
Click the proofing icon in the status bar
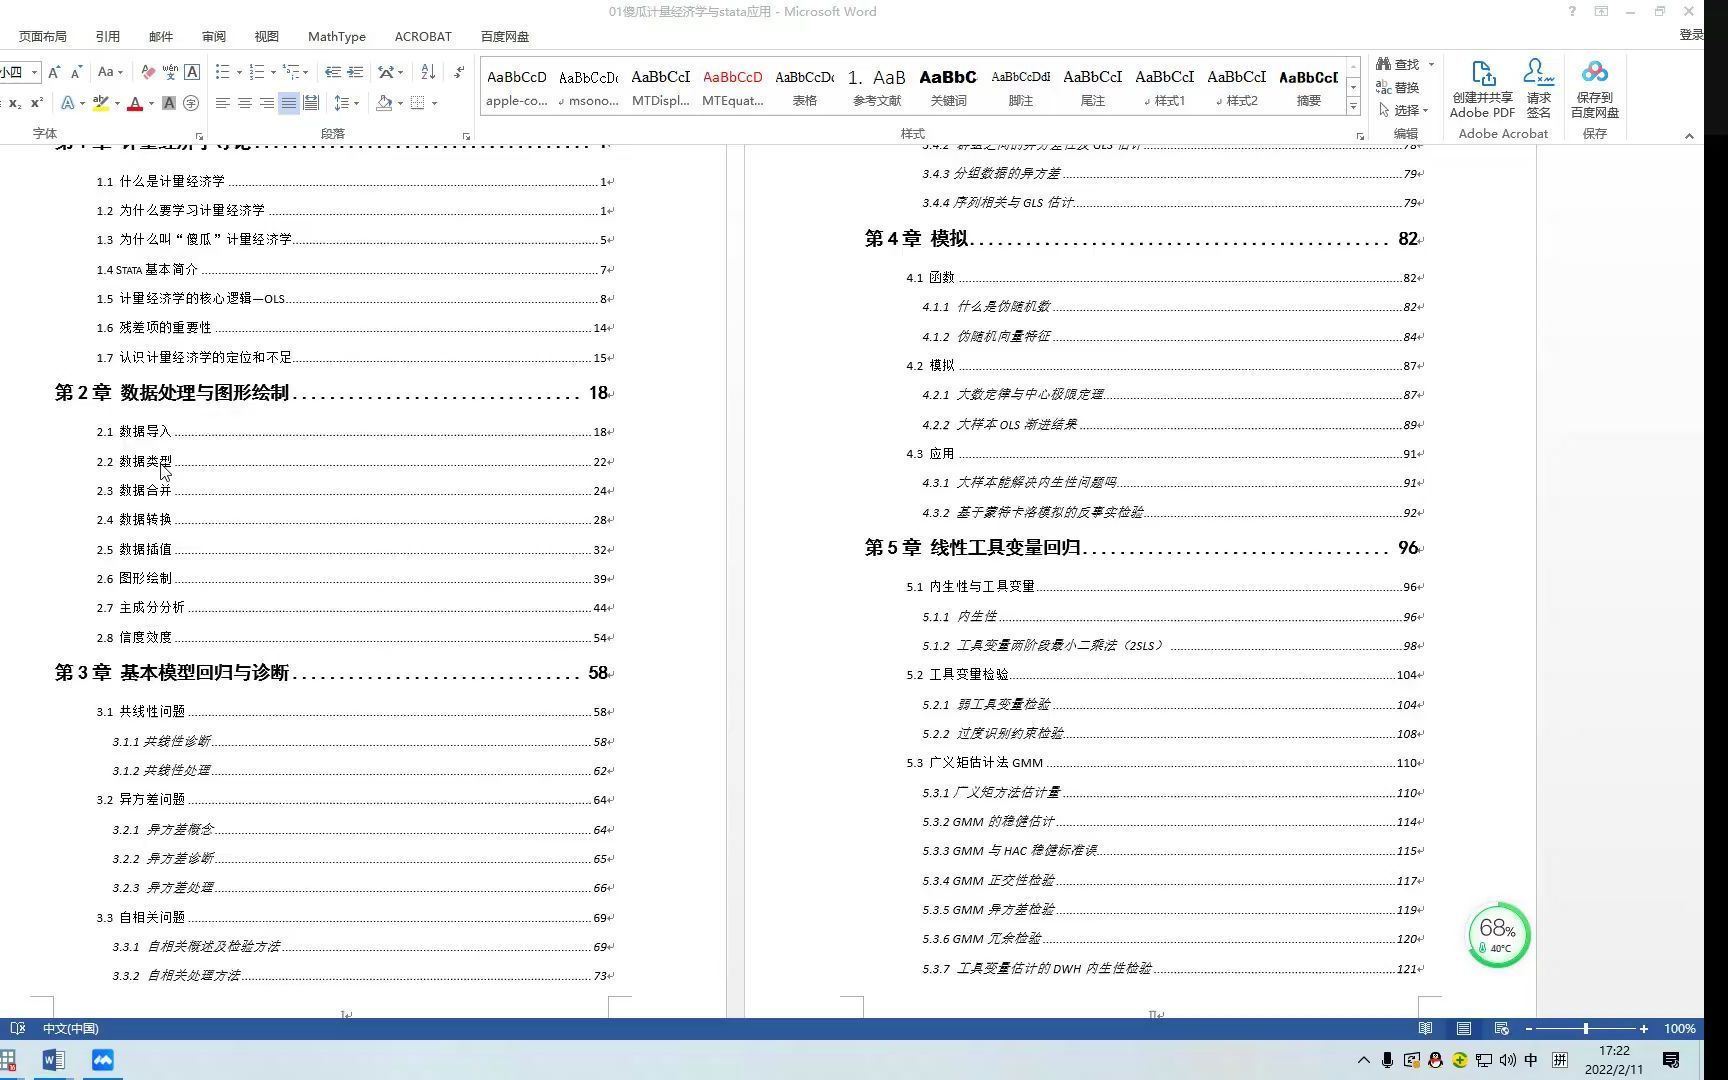click(17, 1028)
